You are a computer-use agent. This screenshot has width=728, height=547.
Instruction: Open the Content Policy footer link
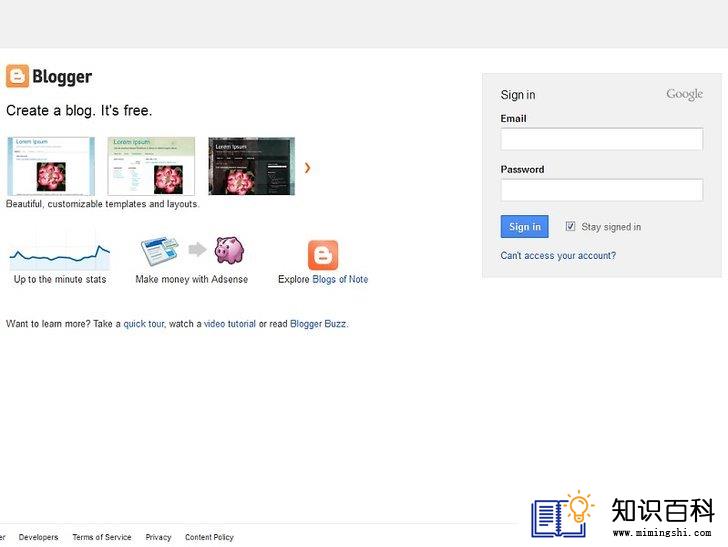pos(209,537)
